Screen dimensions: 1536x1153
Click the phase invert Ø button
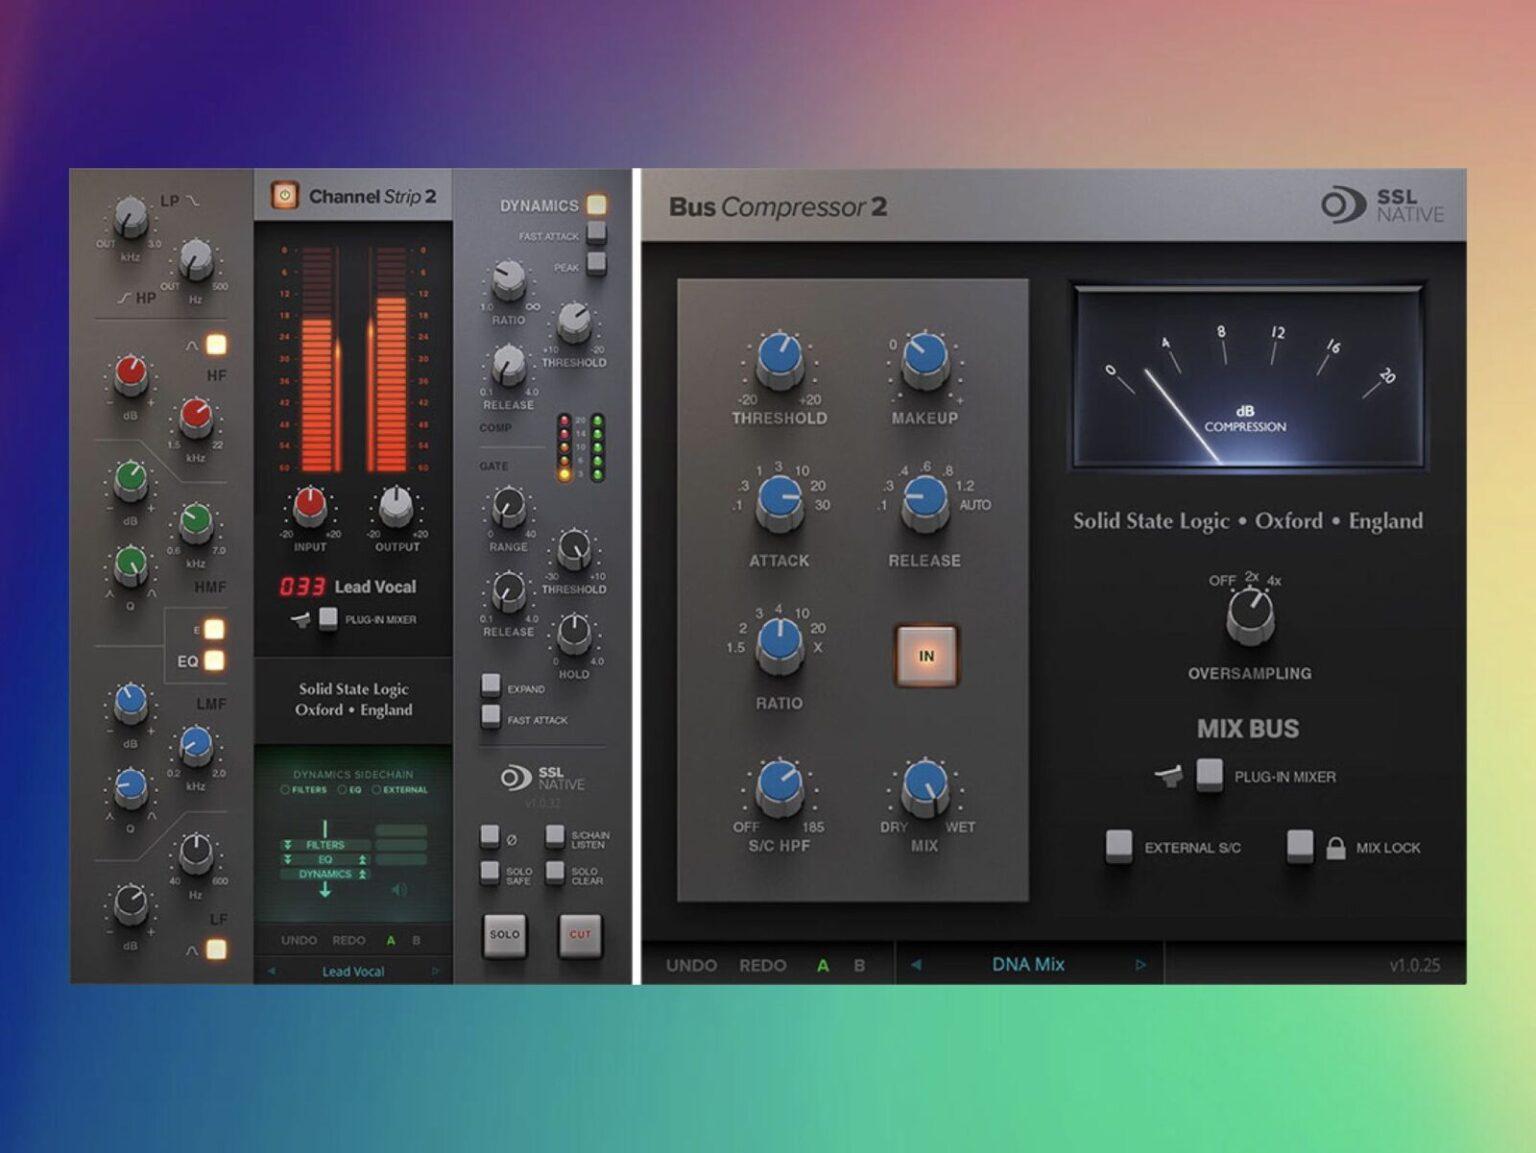[x=489, y=835]
